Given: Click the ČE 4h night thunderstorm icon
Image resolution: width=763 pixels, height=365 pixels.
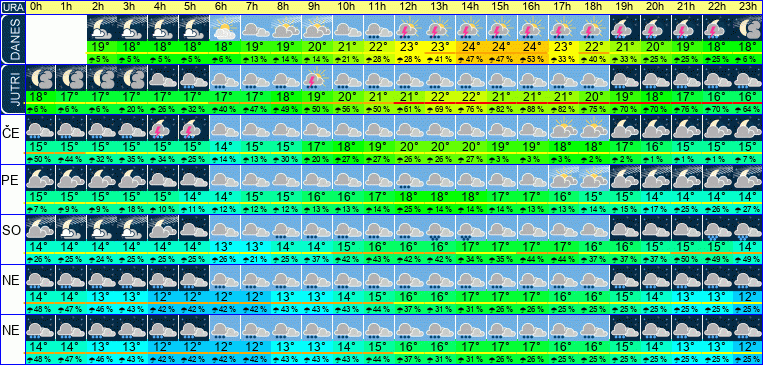Looking at the screenshot, I should (x=164, y=128).
